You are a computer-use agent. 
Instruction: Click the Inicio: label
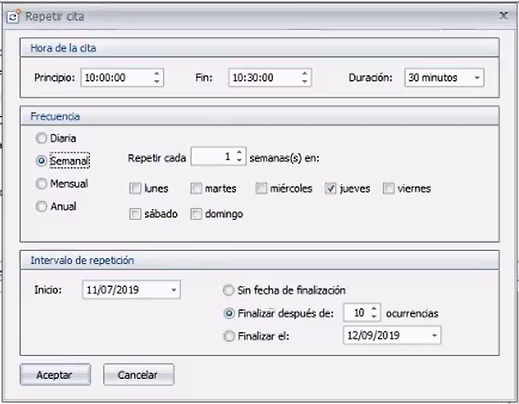click(48, 290)
